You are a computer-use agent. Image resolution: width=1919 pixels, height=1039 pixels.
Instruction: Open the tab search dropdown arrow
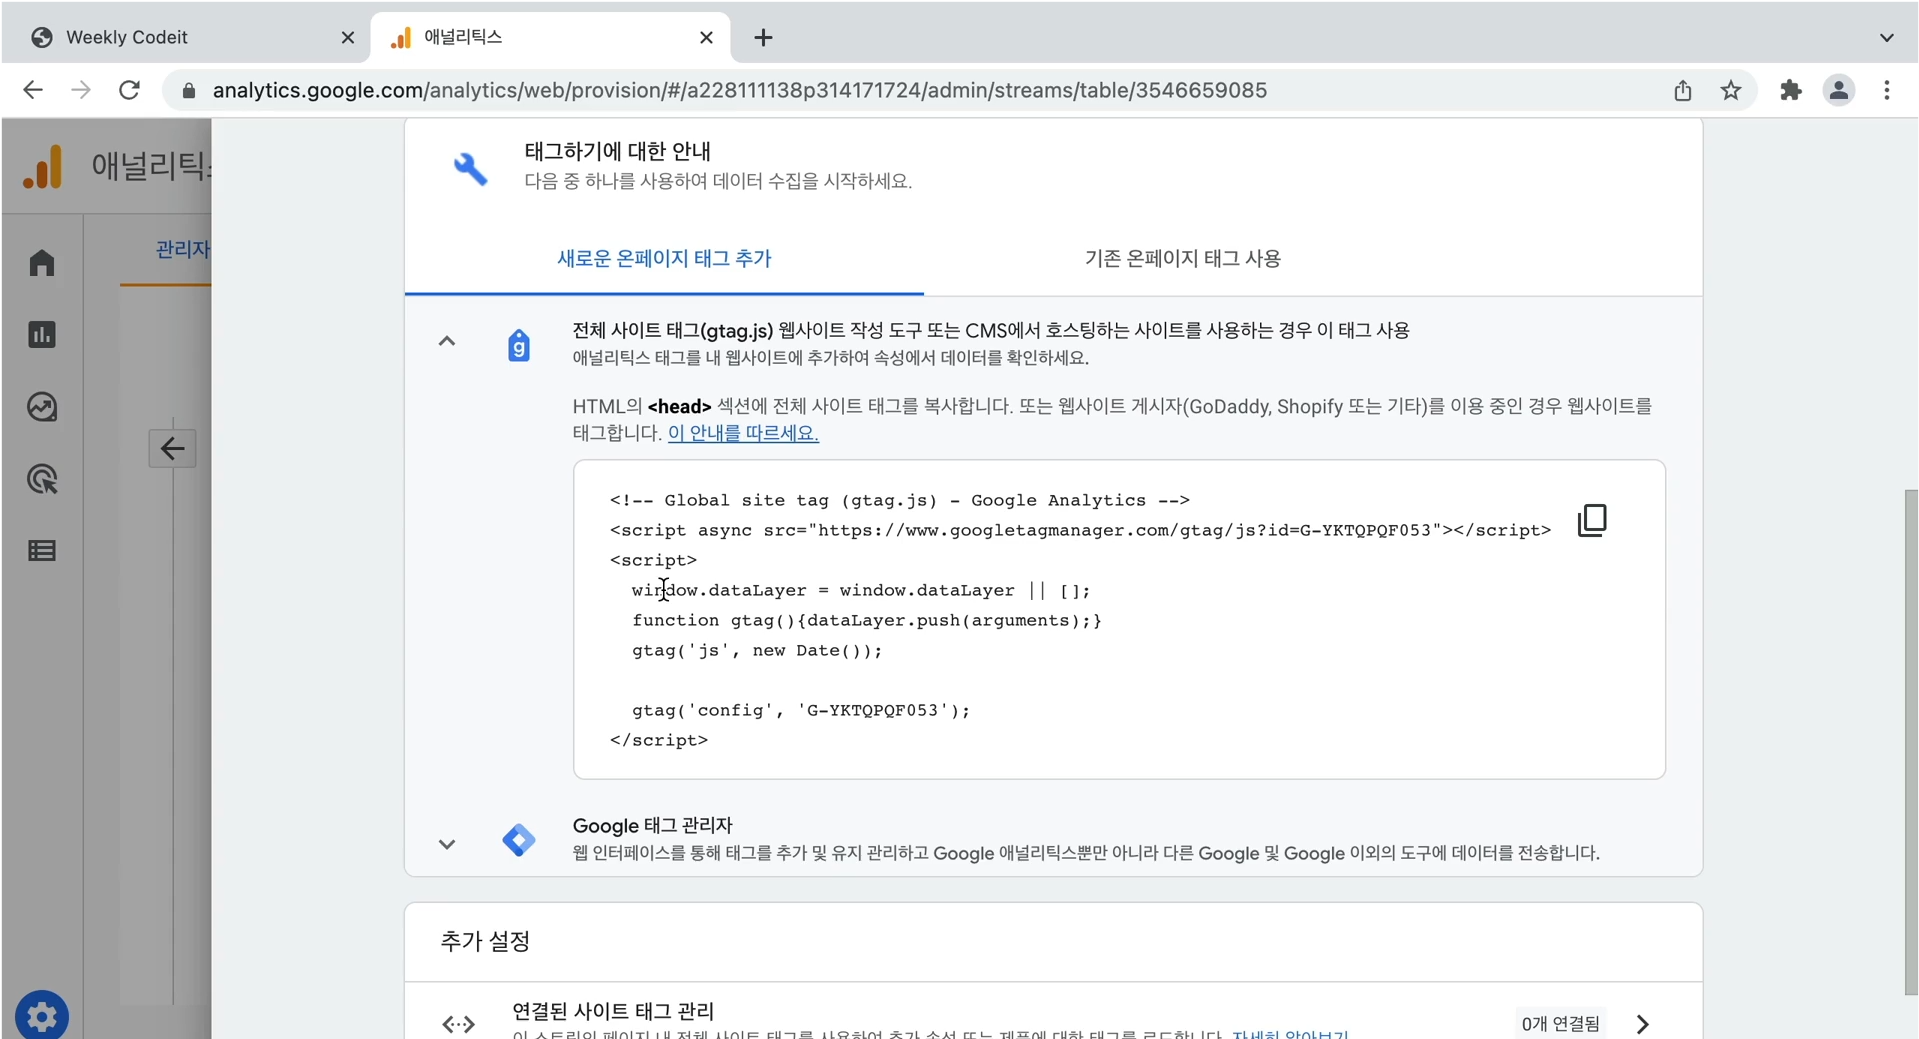pos(1886,38)
